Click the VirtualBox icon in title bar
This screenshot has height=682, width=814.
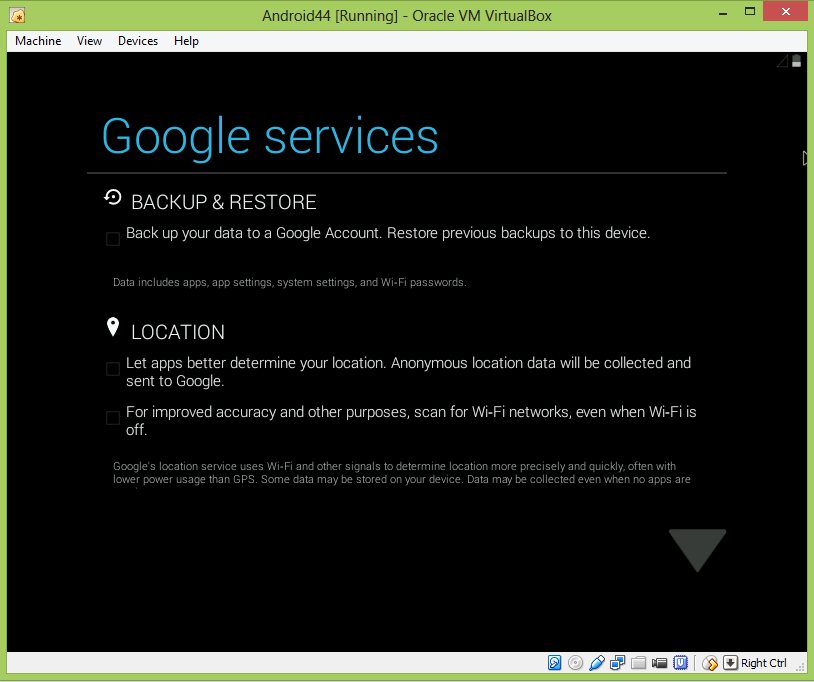[x=18, y=16]
